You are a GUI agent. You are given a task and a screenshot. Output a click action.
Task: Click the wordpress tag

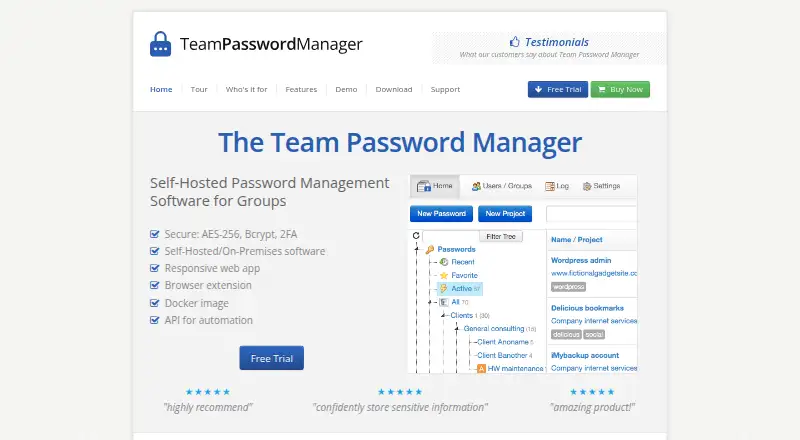click(x=568, y=287)
